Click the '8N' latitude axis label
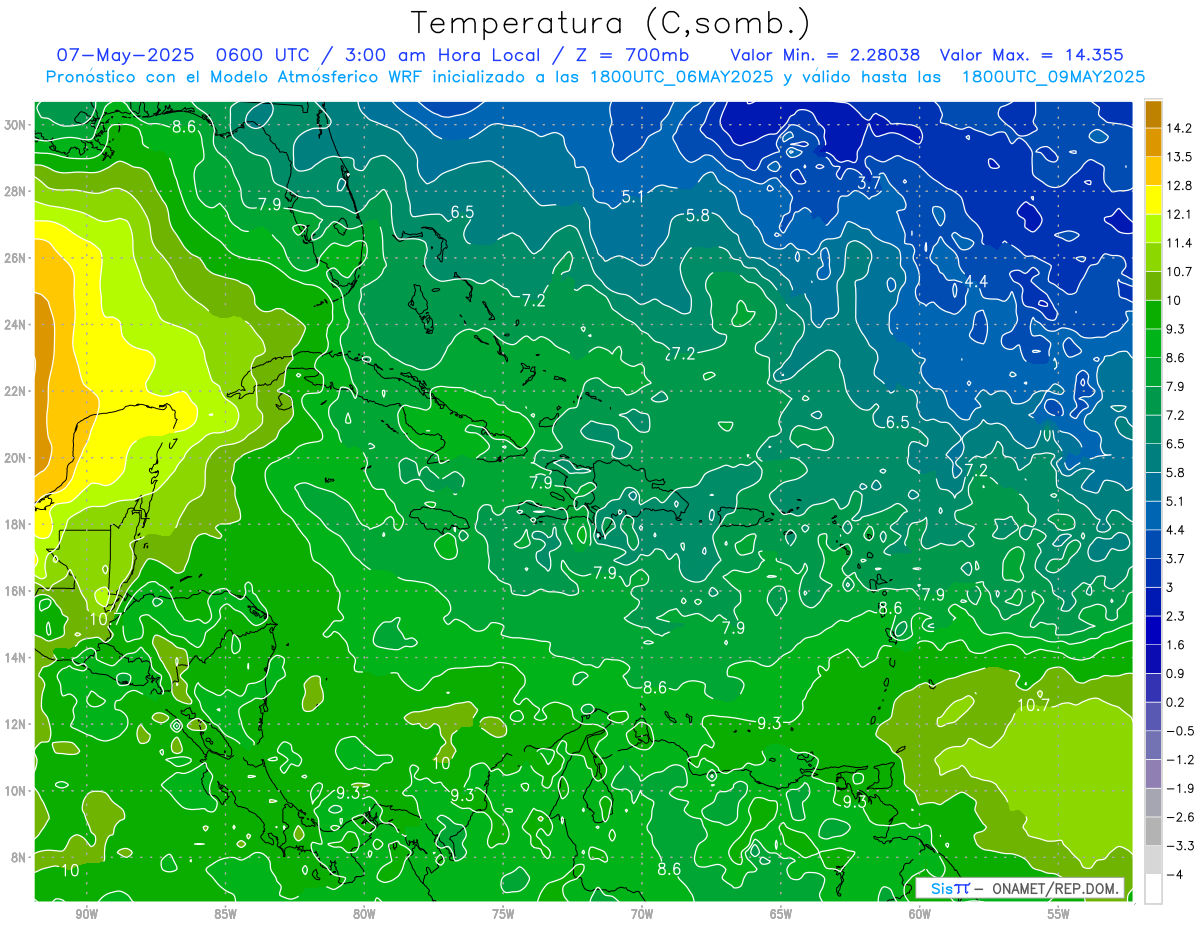Image resolution: width=1200 pixels, height=927 pixels. click(20, 857)
